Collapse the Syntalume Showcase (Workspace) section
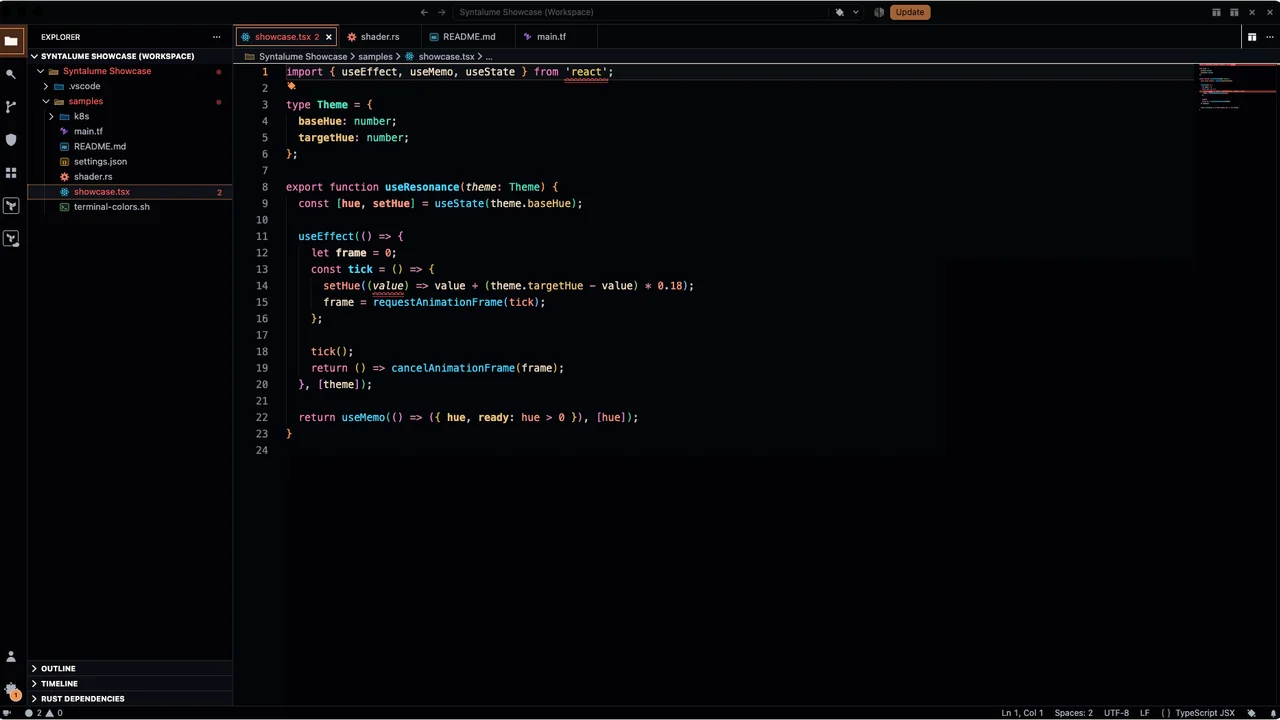 [x=130, y=56]
